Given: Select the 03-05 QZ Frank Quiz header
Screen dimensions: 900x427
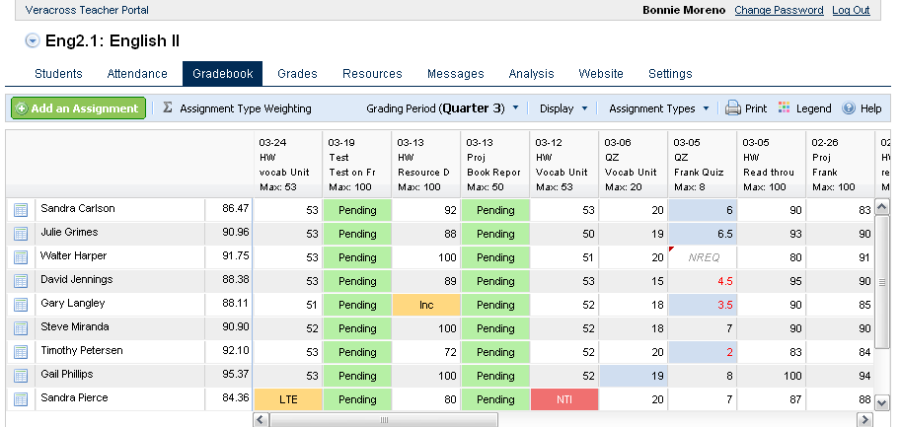Looking at the screenshot, I should (x=702, y=164).
